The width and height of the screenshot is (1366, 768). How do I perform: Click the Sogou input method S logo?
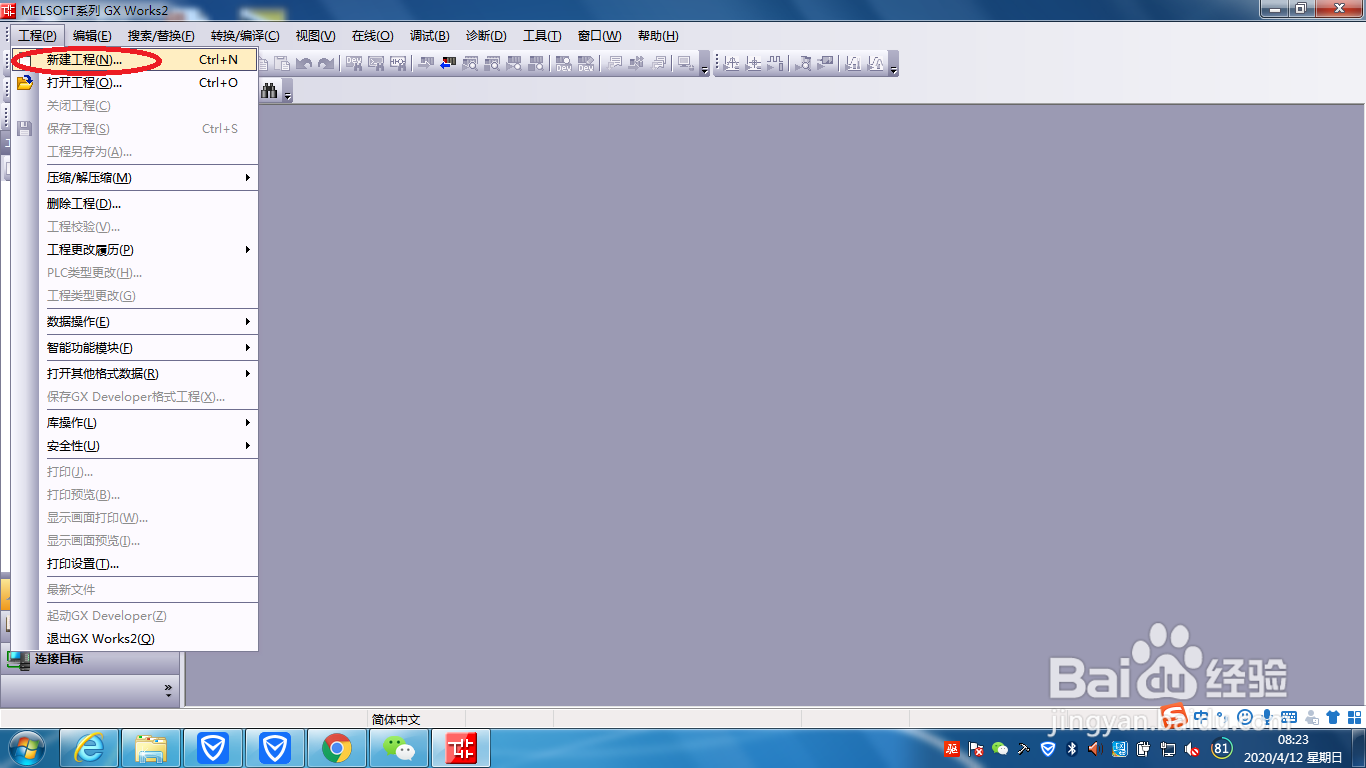click(1174, 714)
